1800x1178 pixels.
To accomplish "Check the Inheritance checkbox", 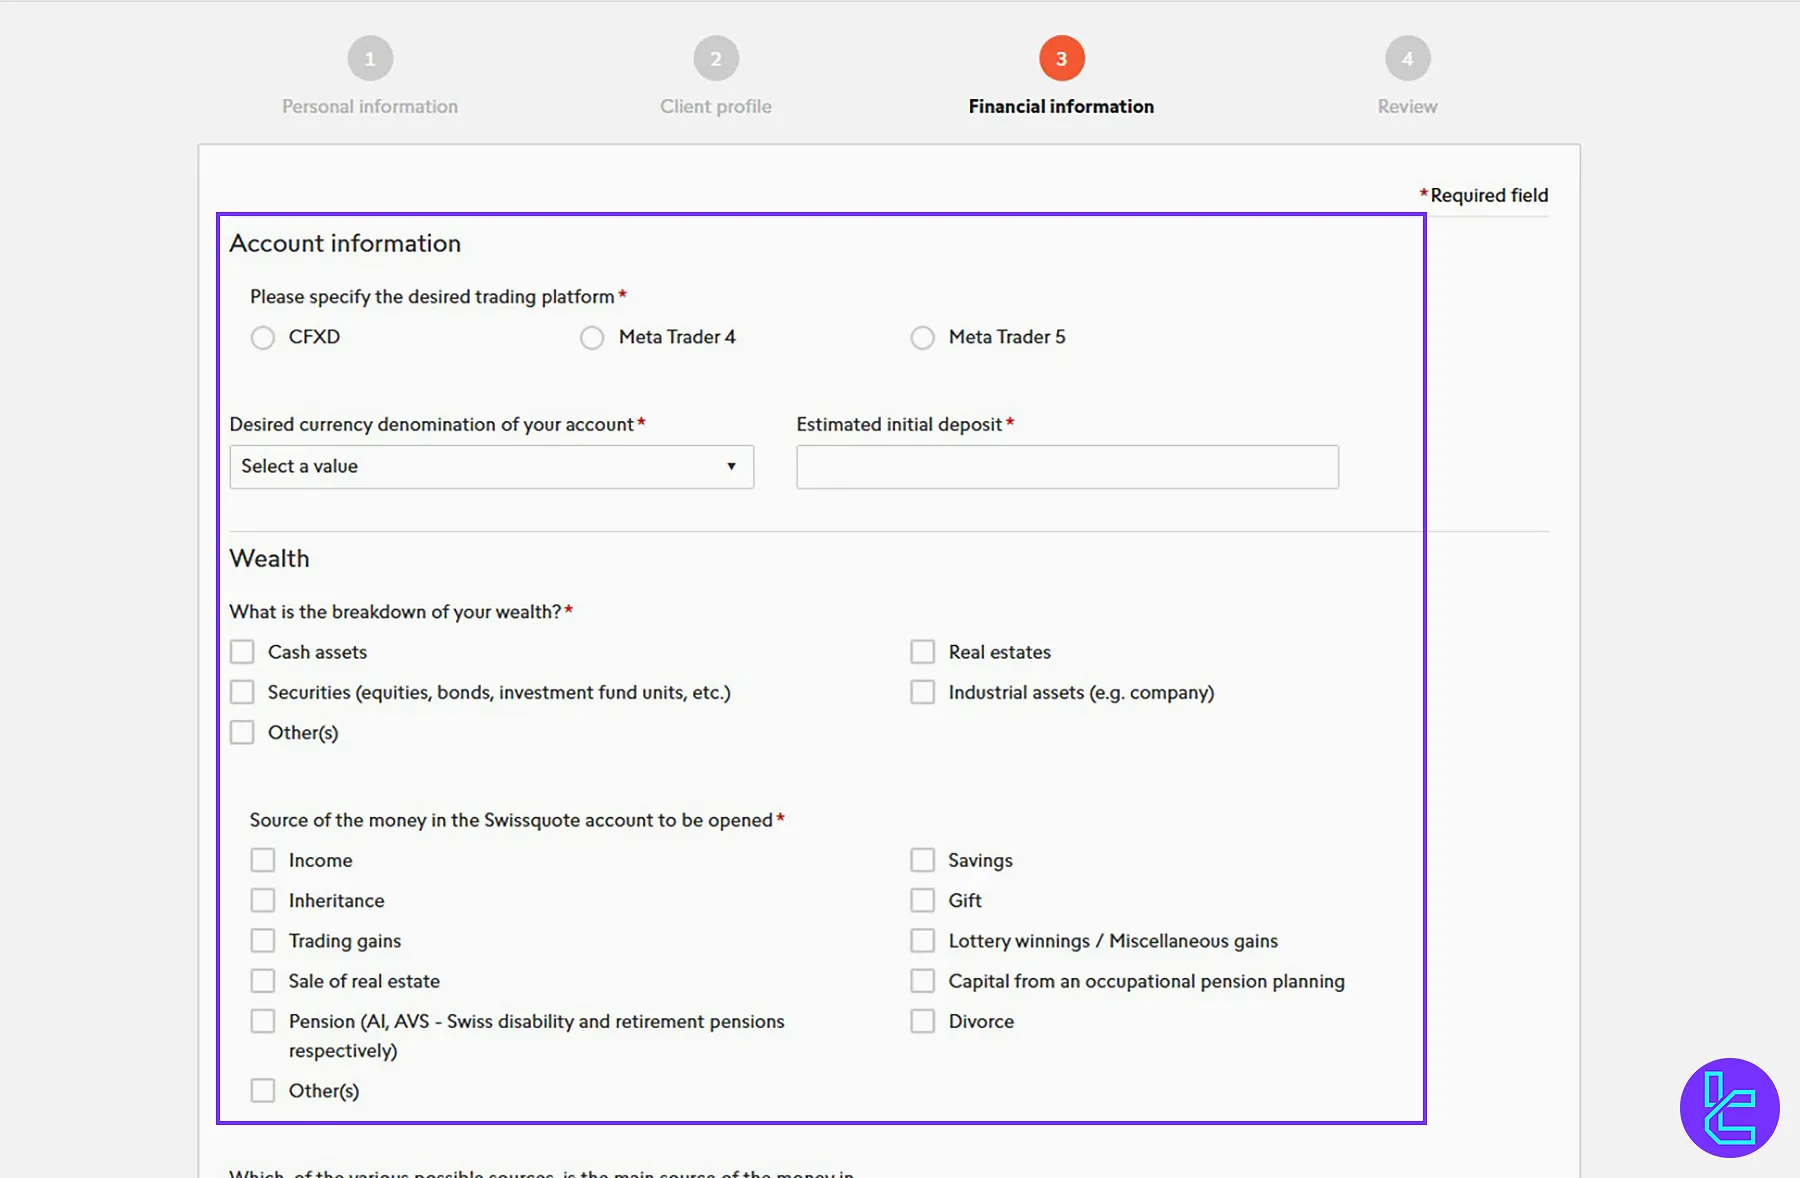I will (x=263, y=900).
